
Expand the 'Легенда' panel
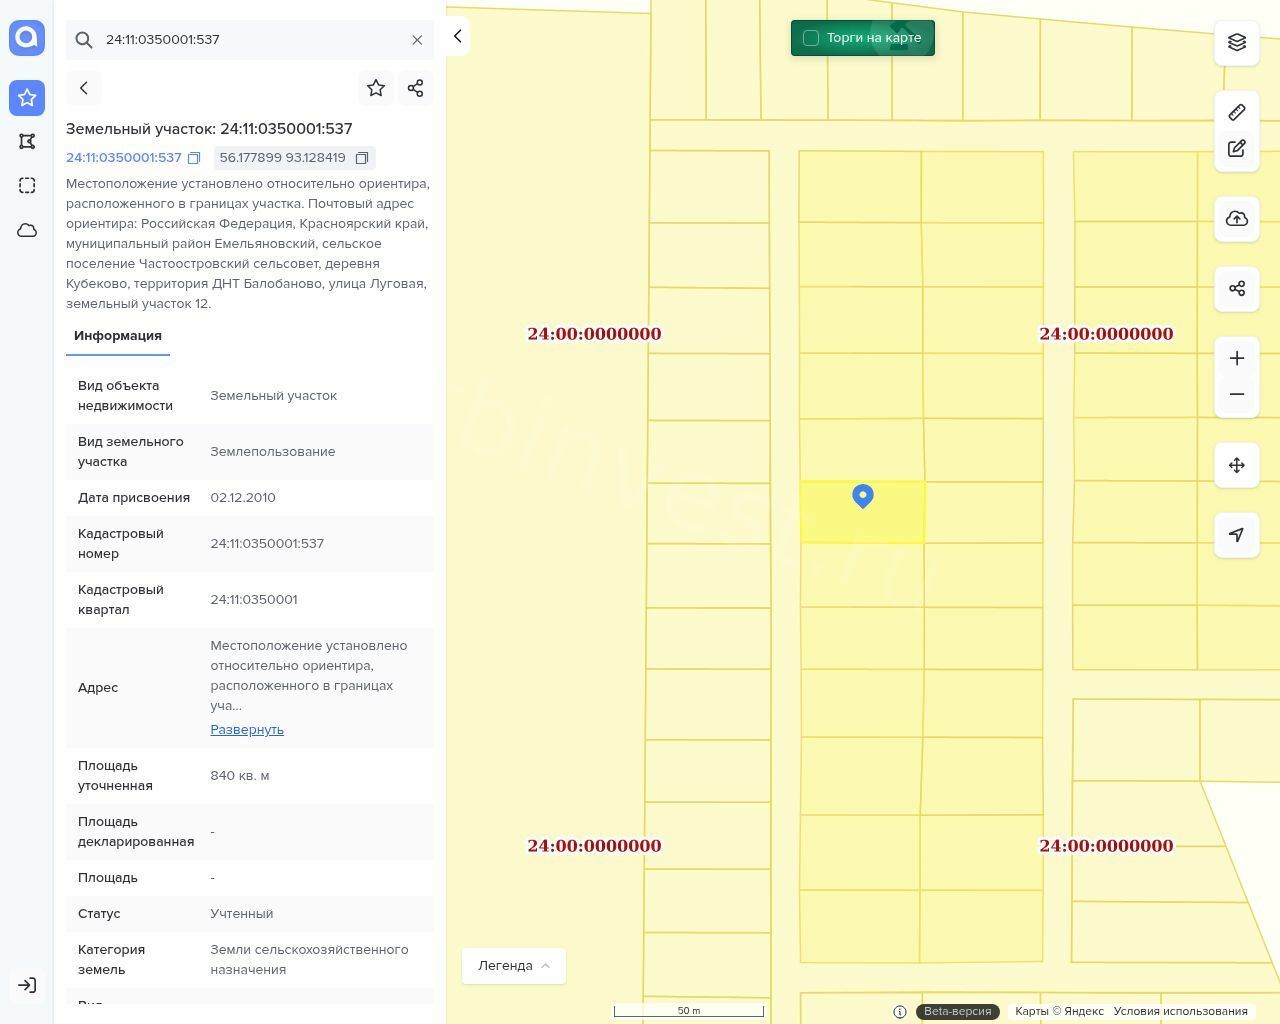[x=514, y=966]
